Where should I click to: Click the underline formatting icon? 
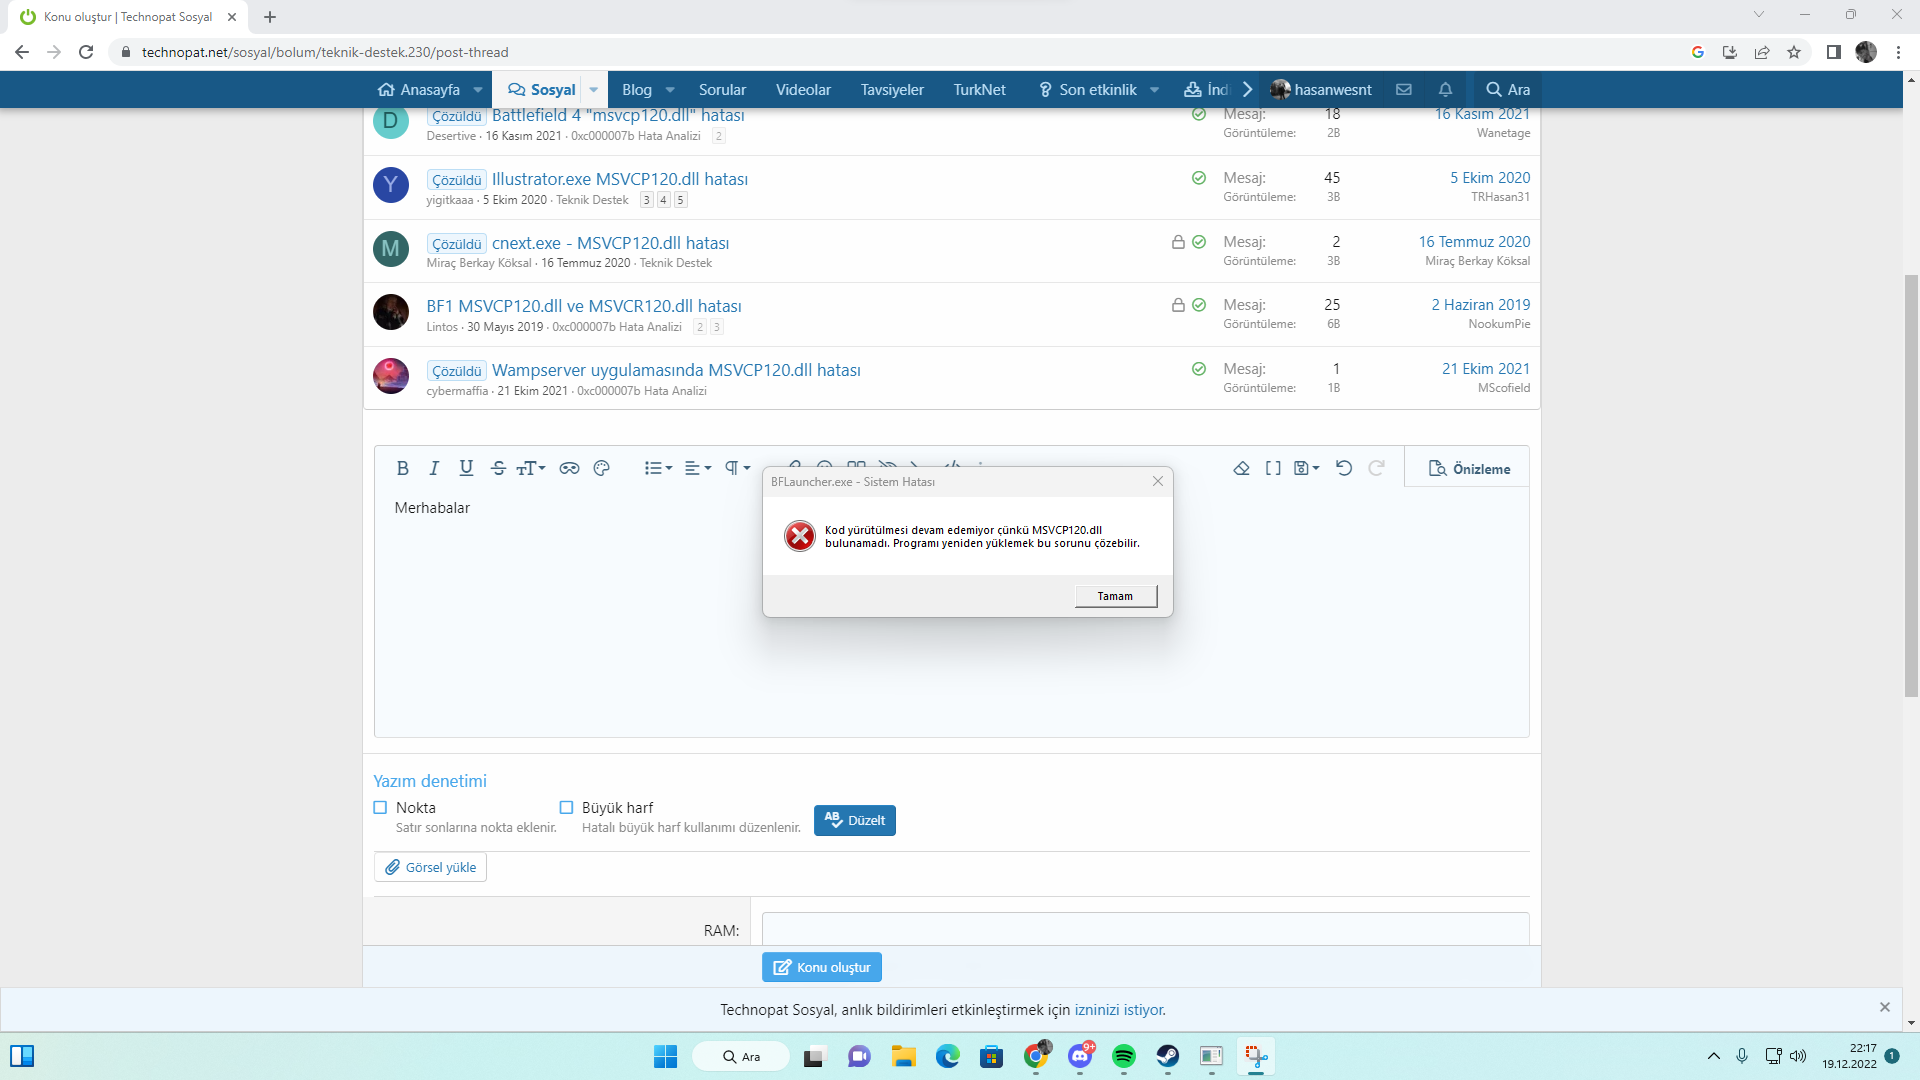pyautogui.click(x=466, y=468)
